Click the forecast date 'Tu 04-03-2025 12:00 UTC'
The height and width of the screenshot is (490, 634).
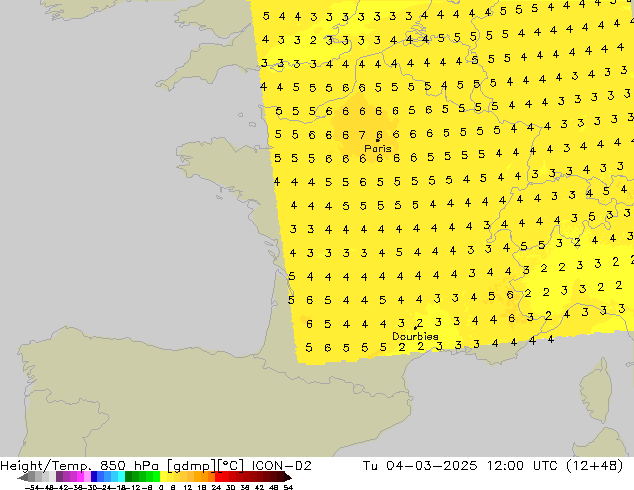[461, 466]
